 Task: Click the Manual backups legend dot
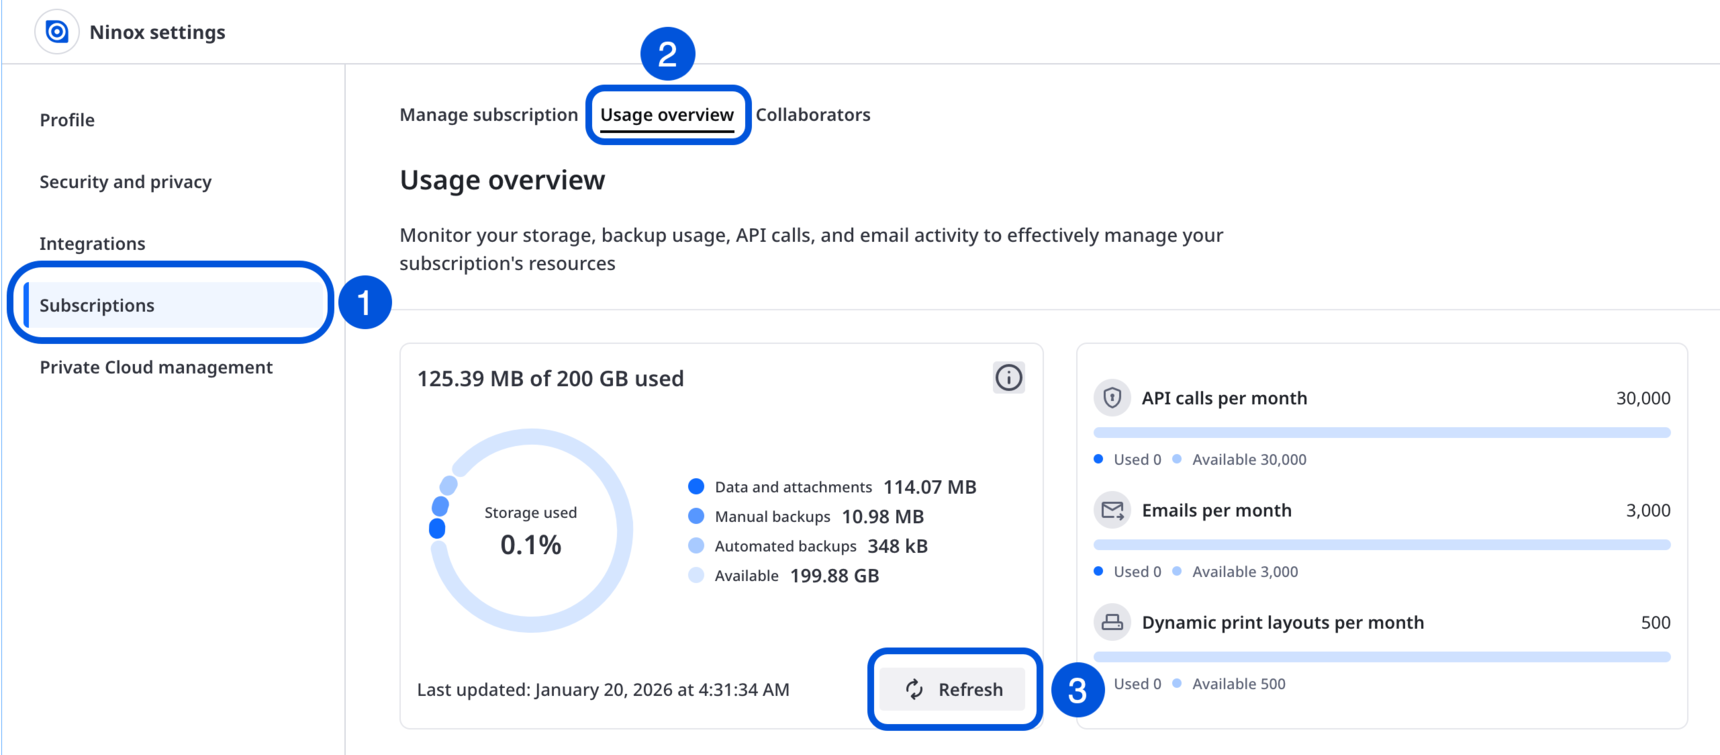pyautogui.click(x=696, y=517)
